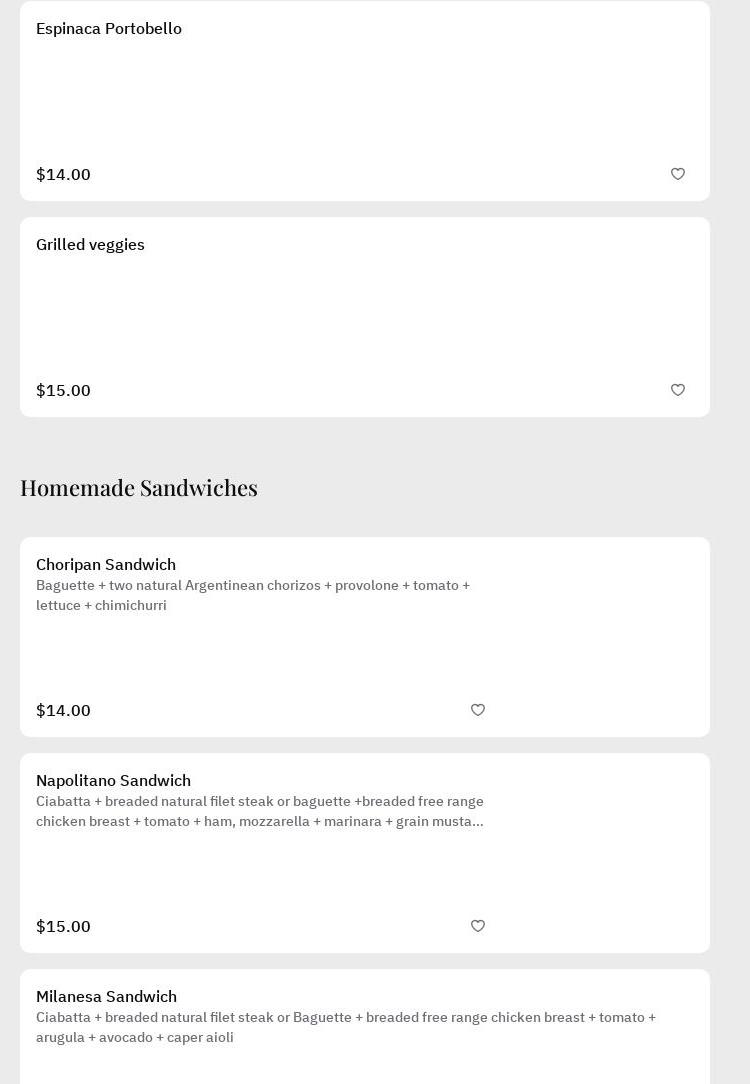Open the Choripan Sandwich title
Viewport: 750px width, 1084px height.
106,565
